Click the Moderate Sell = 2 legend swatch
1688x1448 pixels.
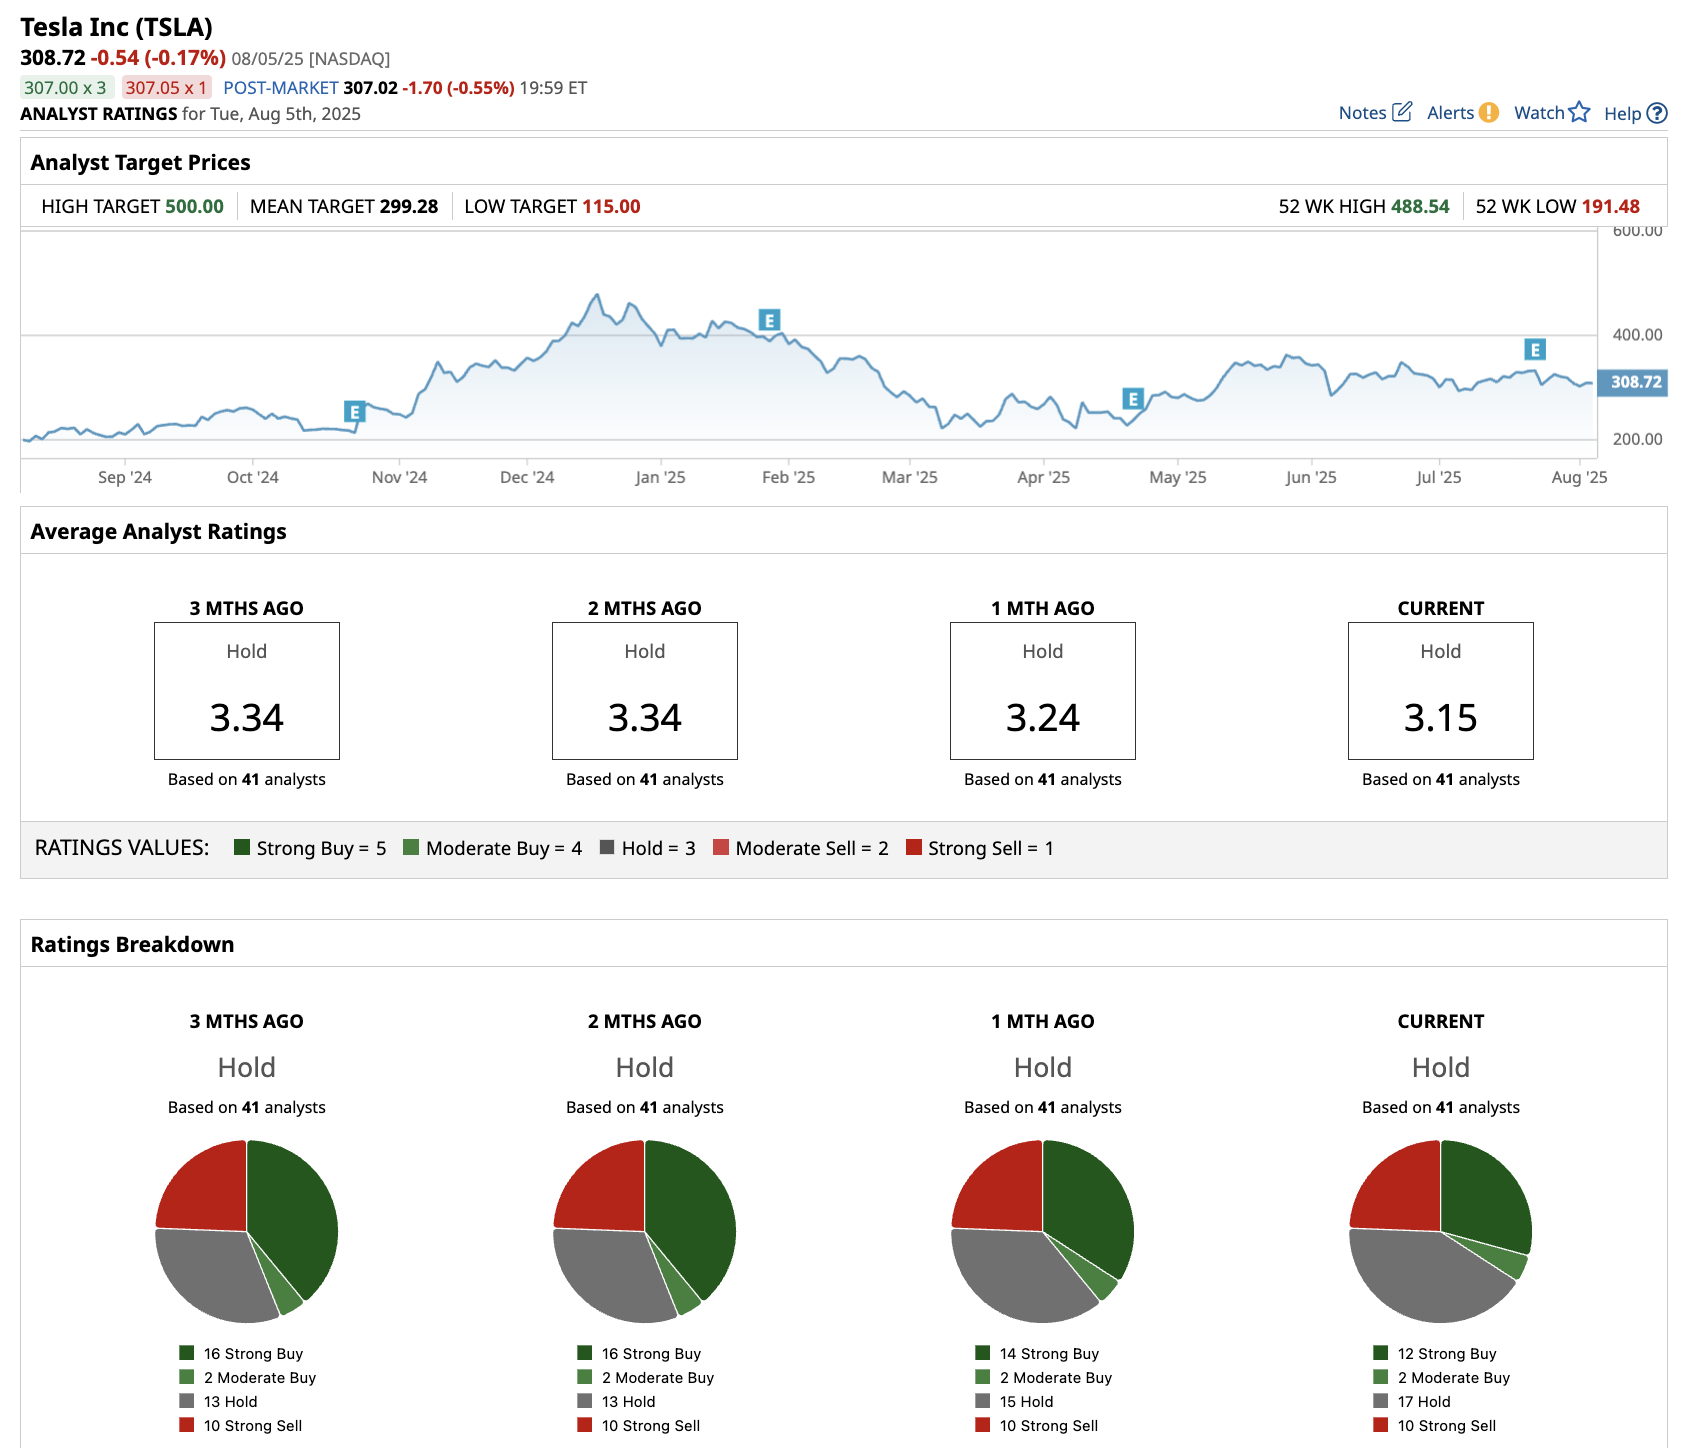pyautogui.click(x=721, y=847)
